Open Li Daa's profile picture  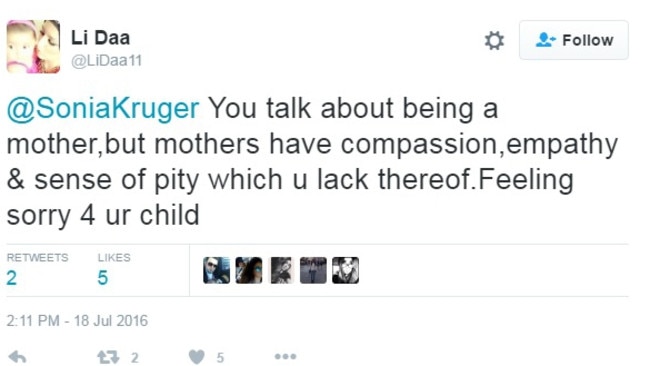[33, 46]
